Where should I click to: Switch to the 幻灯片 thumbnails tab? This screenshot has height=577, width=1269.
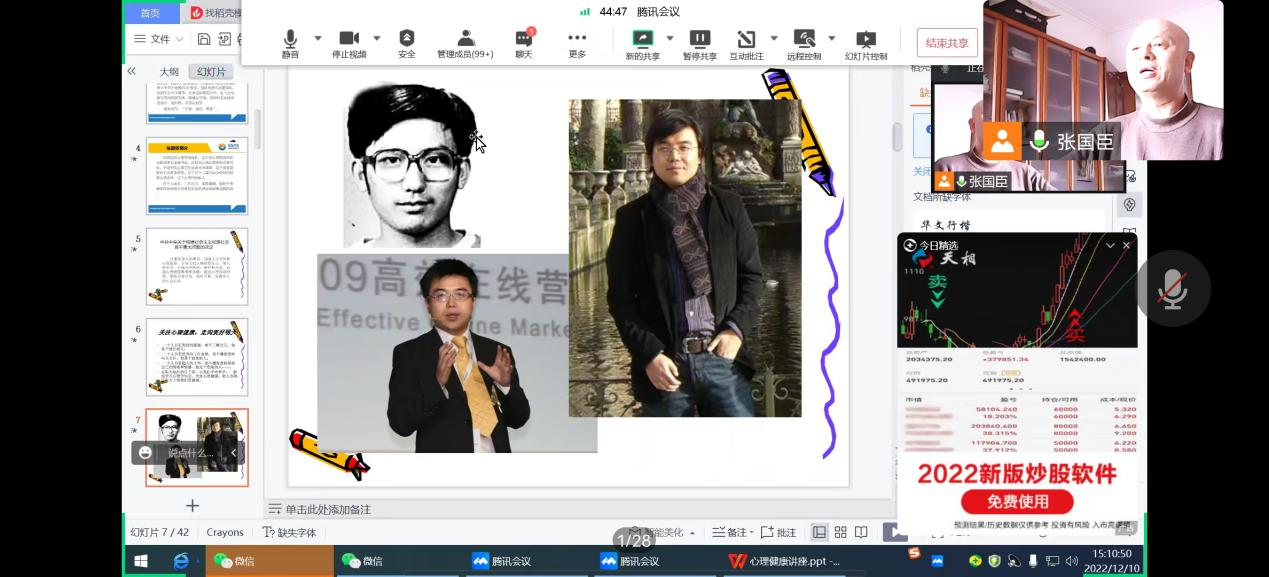tap(211, 72)
